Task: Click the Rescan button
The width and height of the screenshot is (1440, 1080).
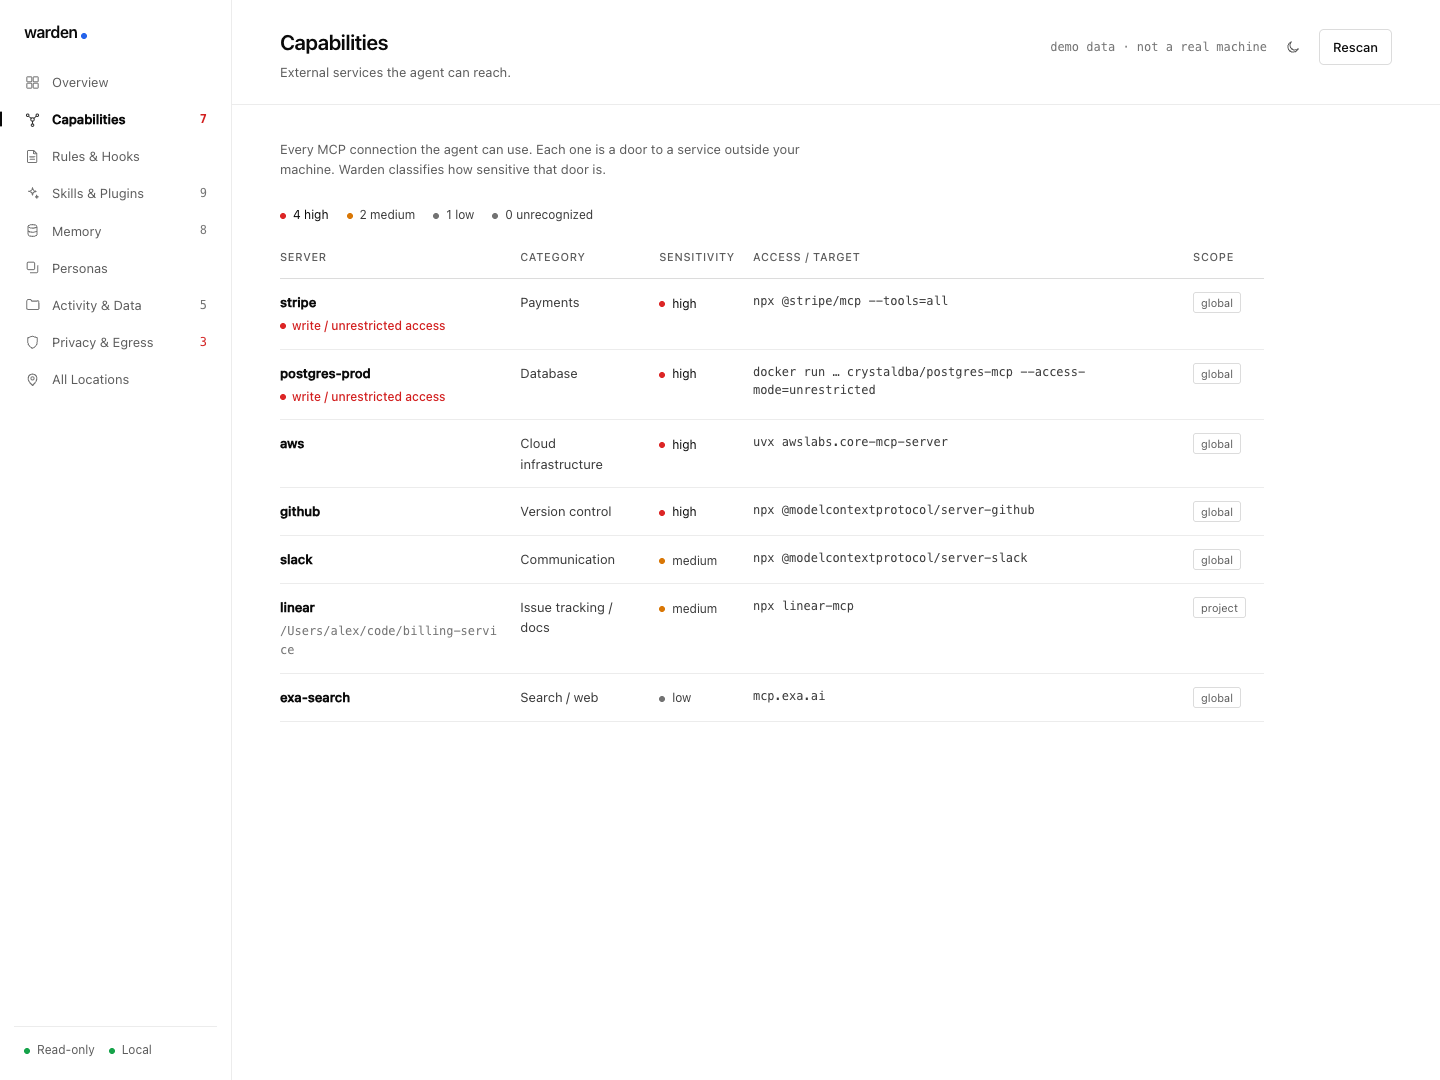Action: point(1355,47)
